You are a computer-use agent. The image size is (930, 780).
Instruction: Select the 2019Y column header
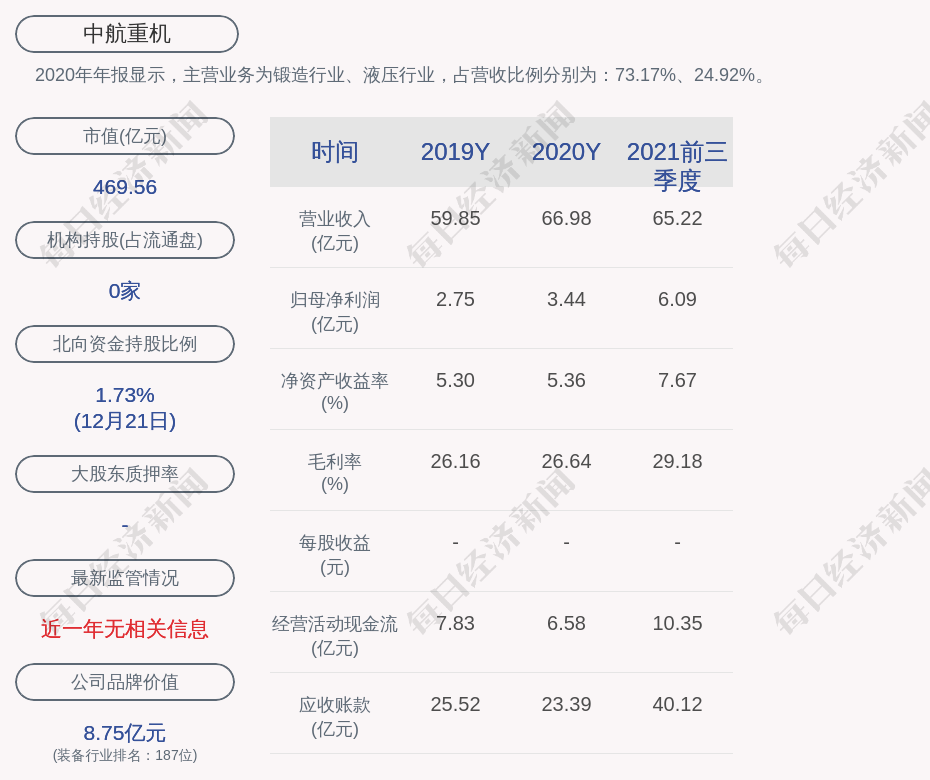(455, 152)
